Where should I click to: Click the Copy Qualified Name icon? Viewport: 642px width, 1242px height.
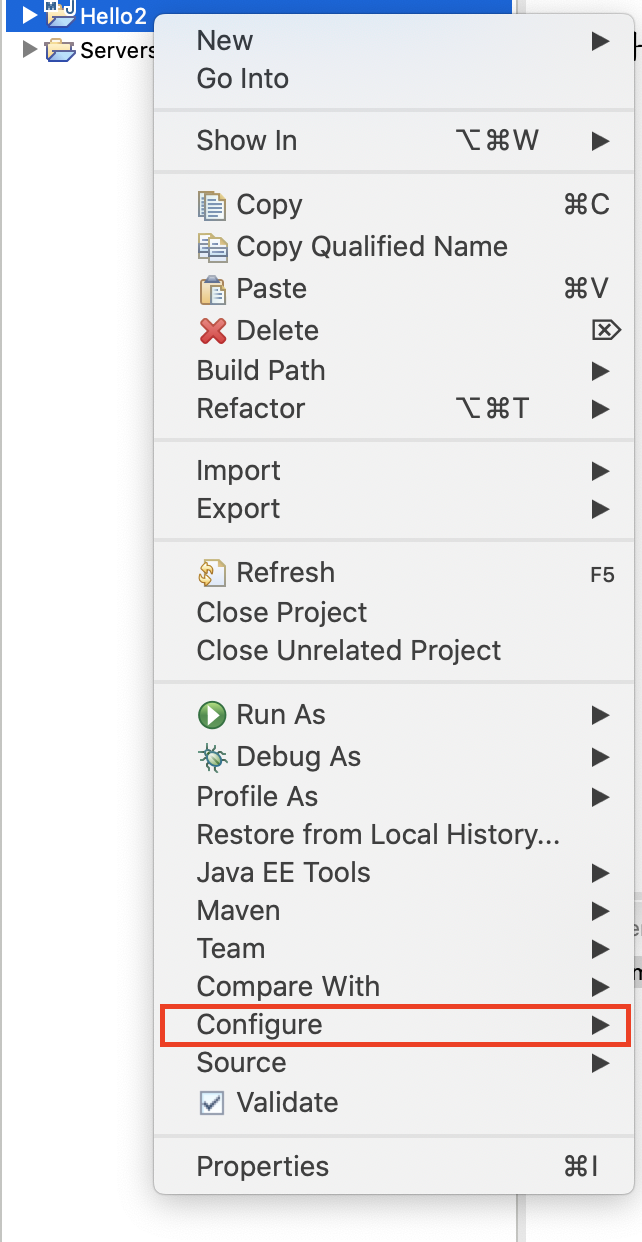[x=212, y=247]
